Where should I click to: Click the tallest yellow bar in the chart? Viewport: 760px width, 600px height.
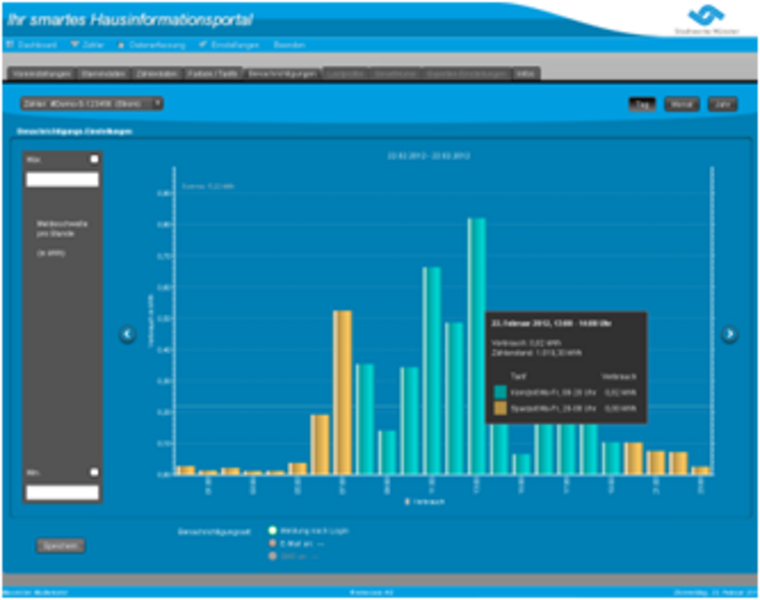pyautogui.click(x=342, y=392)
